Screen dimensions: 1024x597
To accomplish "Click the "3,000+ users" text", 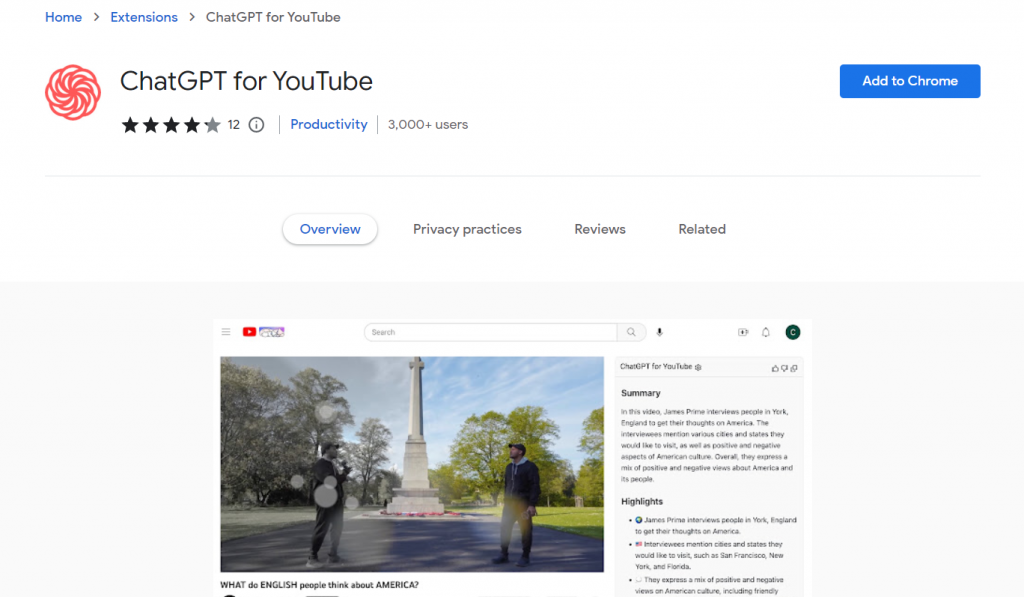I will [x=428, y=124].
